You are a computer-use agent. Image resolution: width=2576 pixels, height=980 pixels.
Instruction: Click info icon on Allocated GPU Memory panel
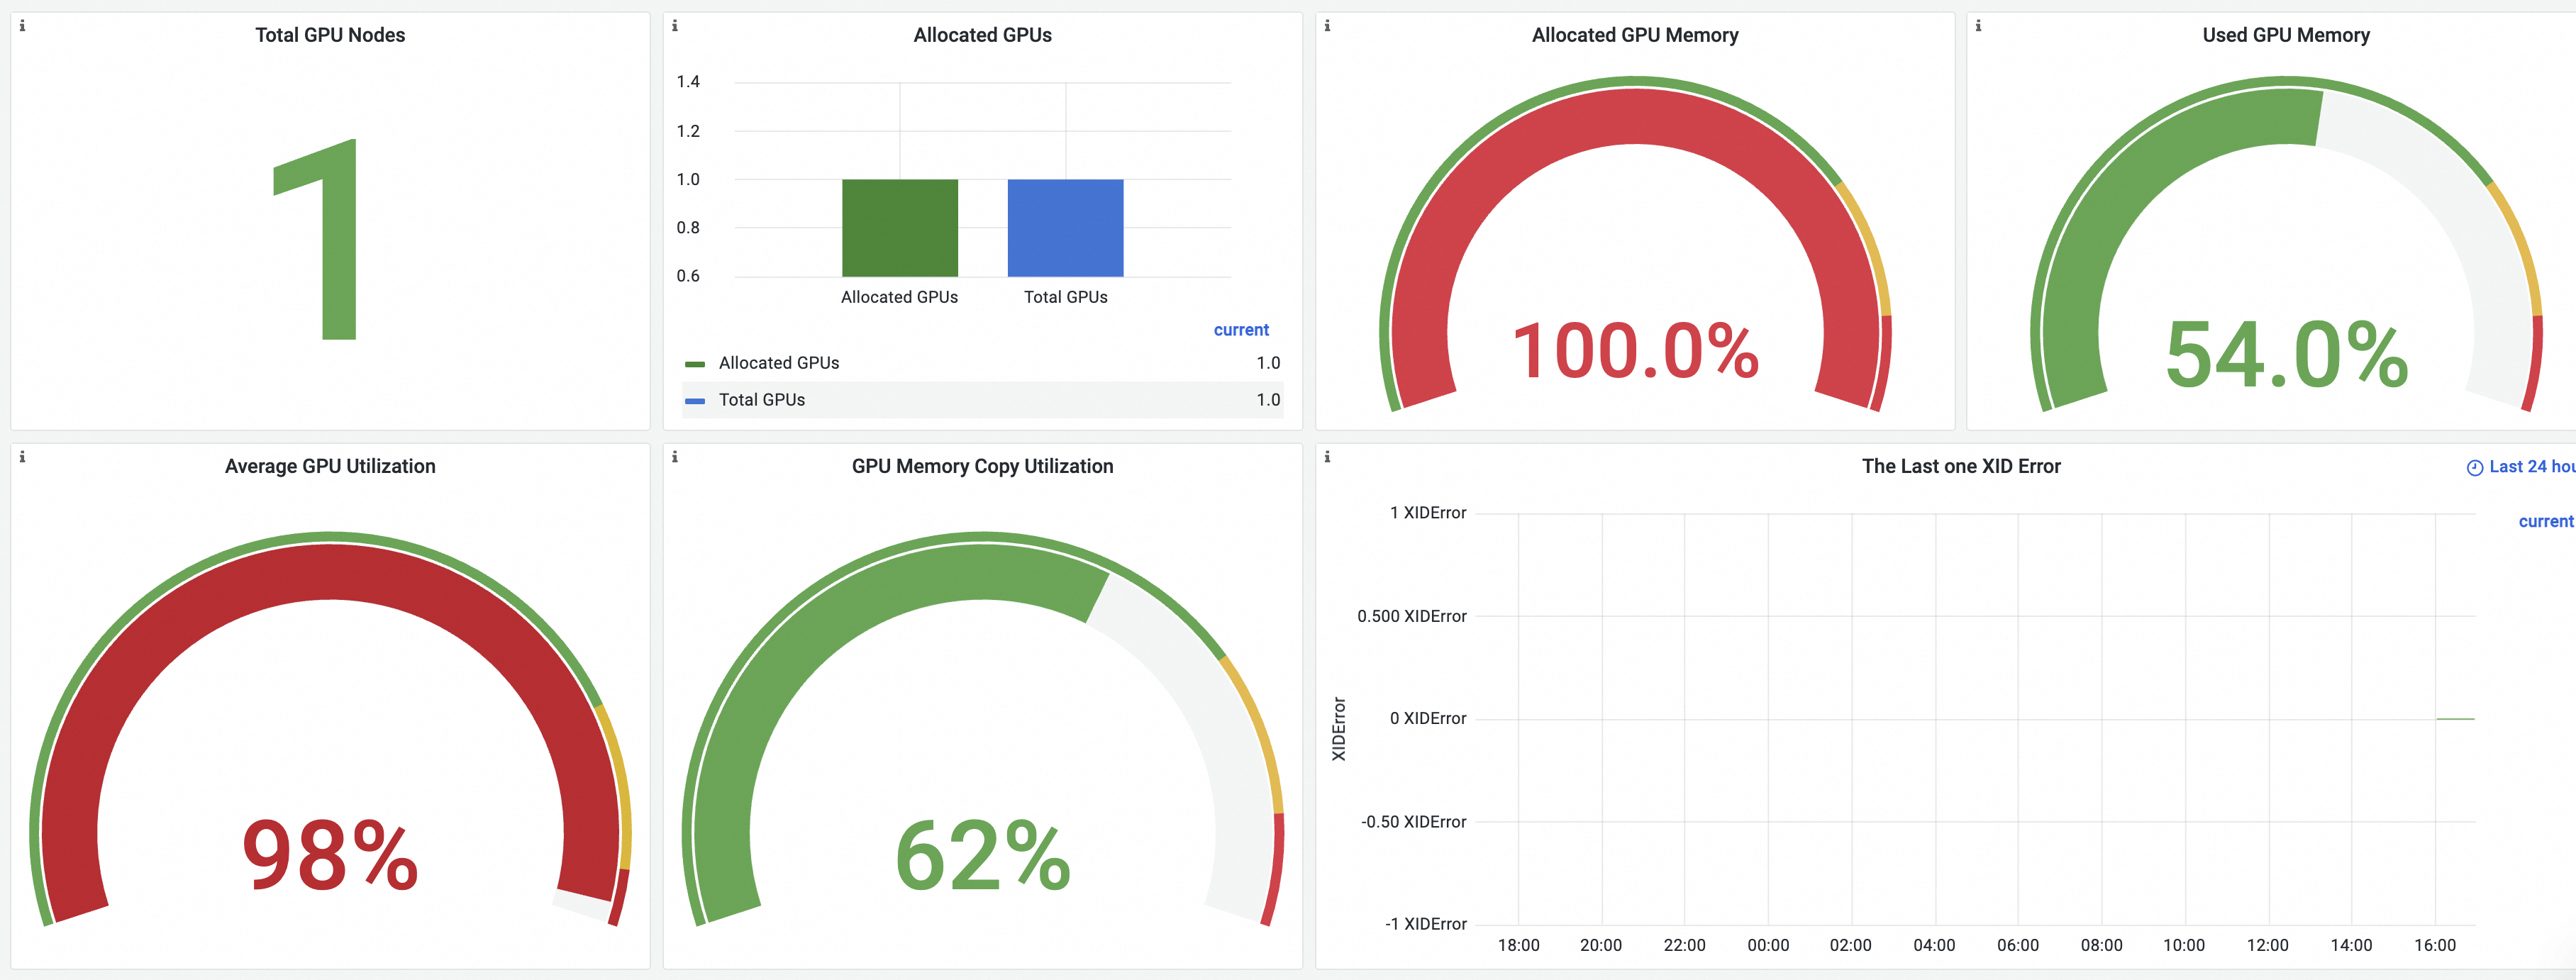pyautogui.click(x=1327, y=26)
